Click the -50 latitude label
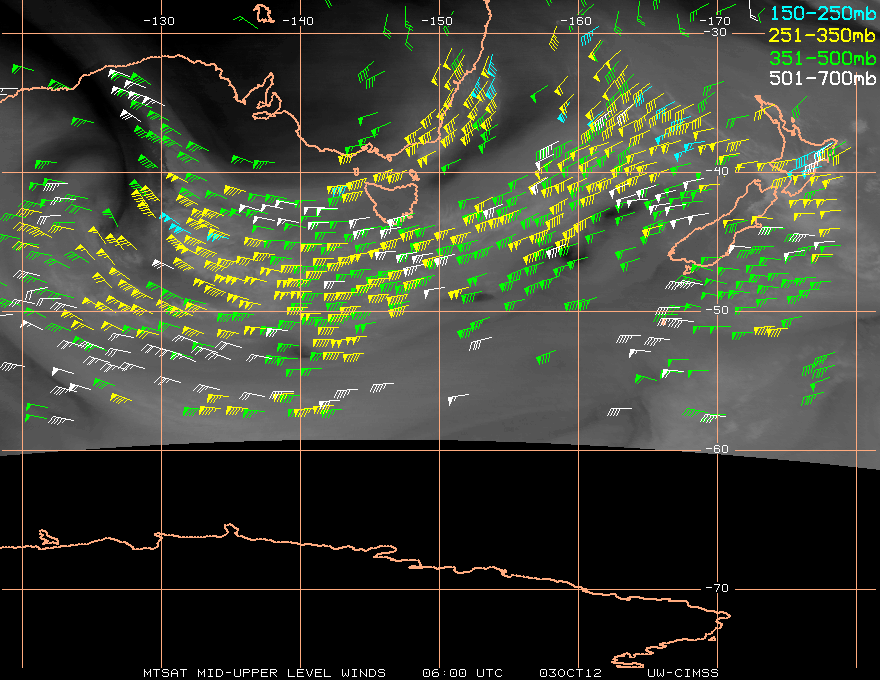 [x=717, y=310]
